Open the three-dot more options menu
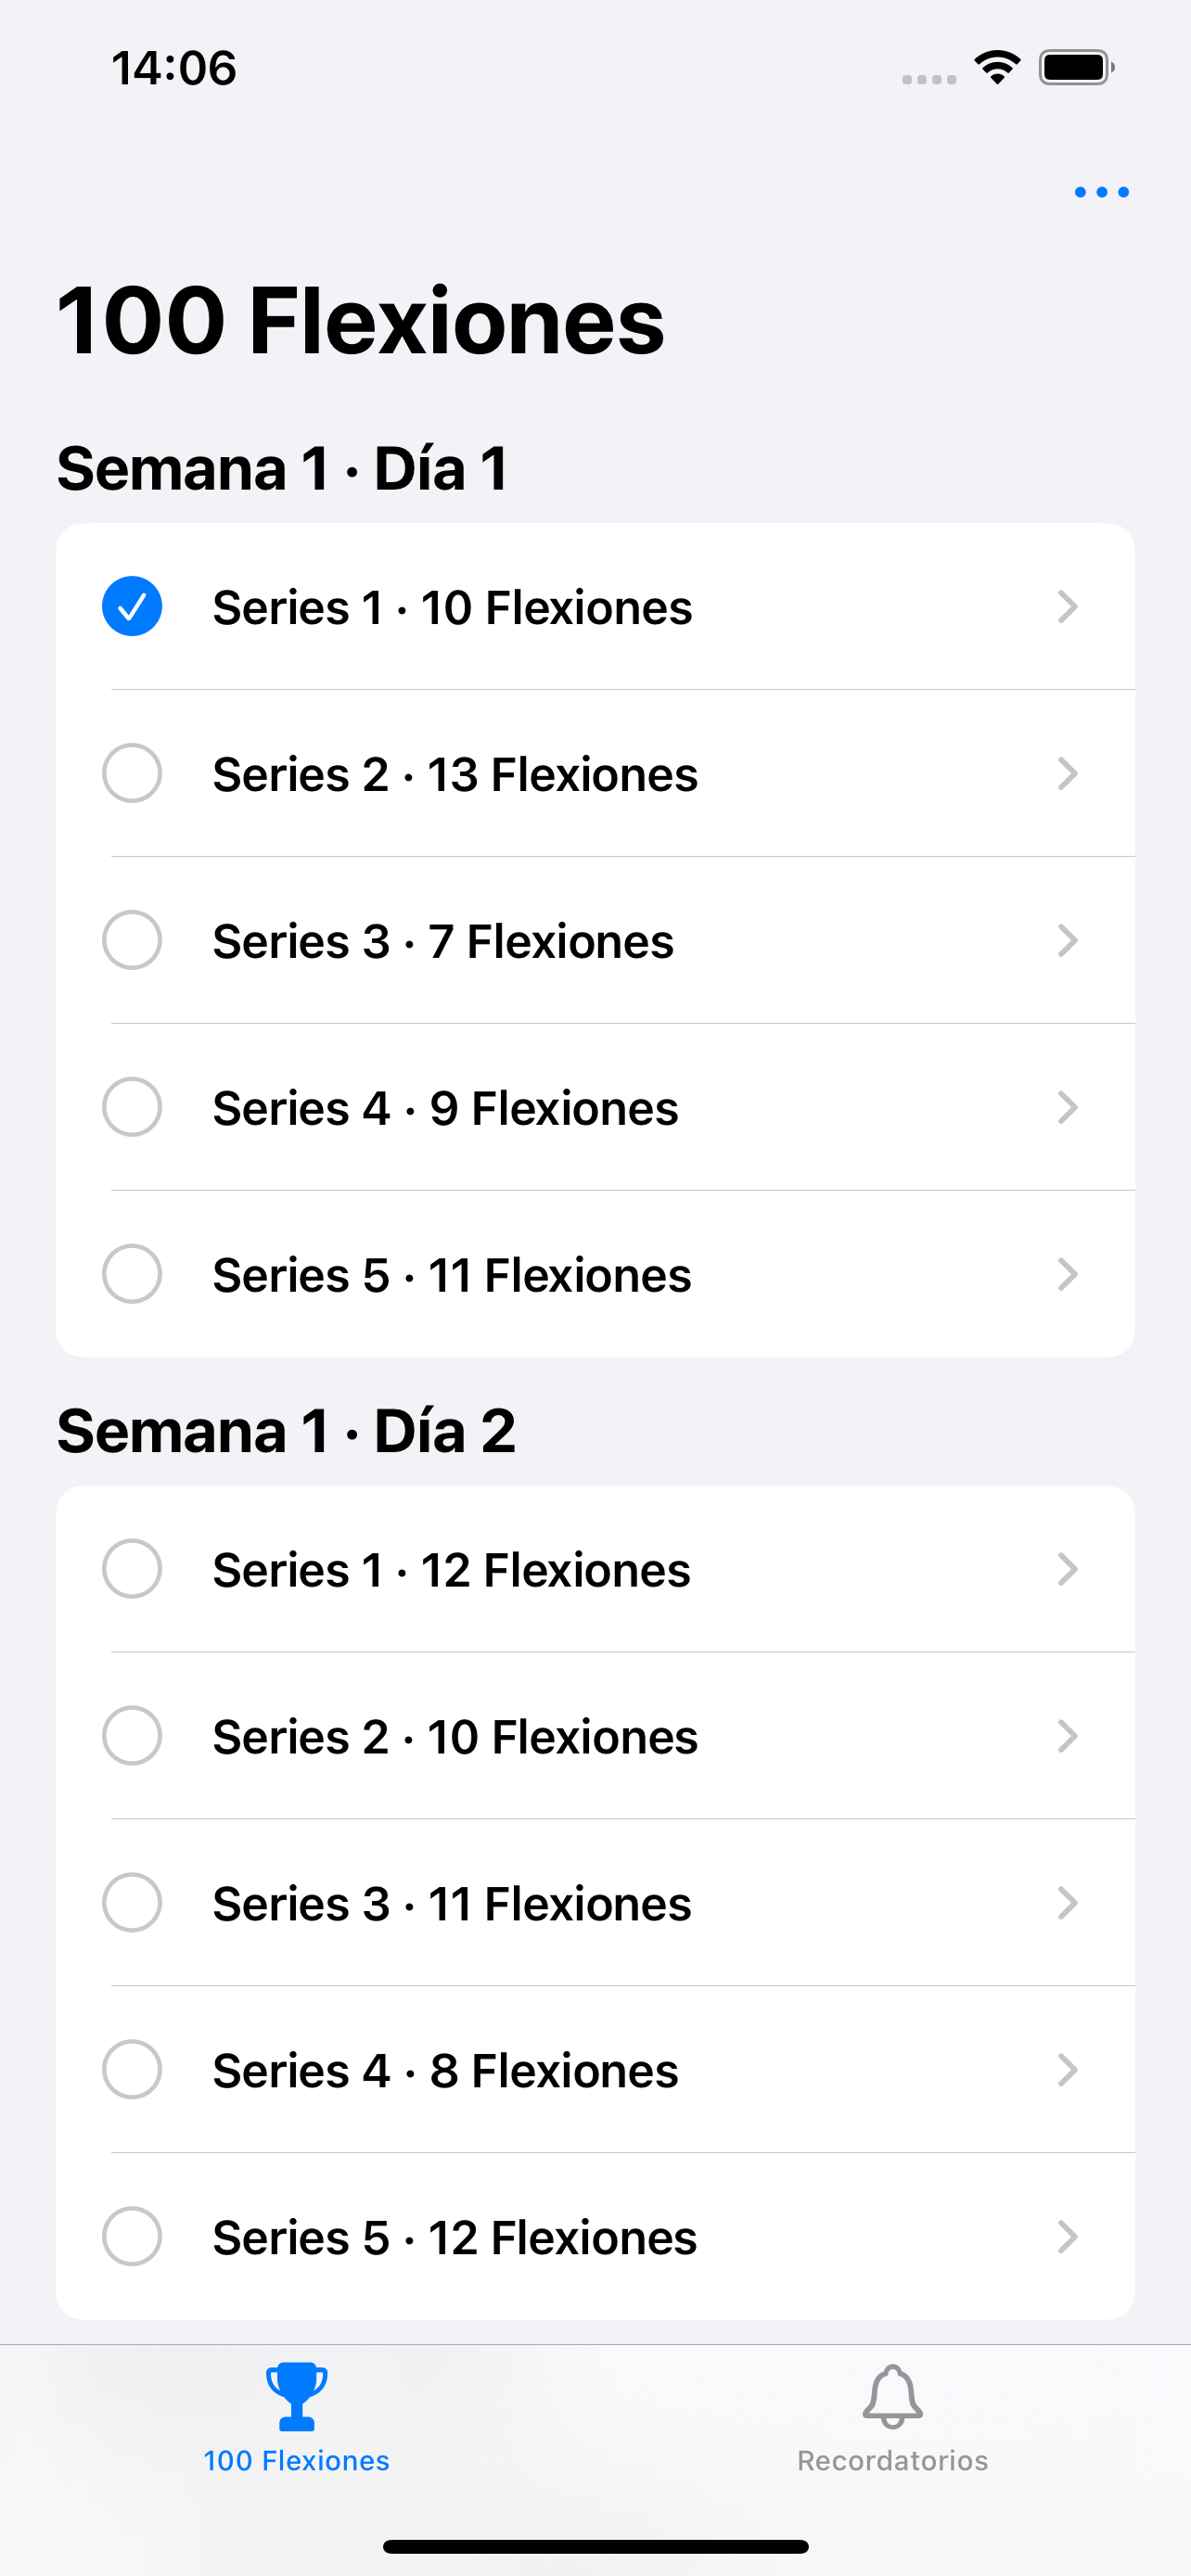Screen dimensions: 1191x2576 pos(1101,192)
